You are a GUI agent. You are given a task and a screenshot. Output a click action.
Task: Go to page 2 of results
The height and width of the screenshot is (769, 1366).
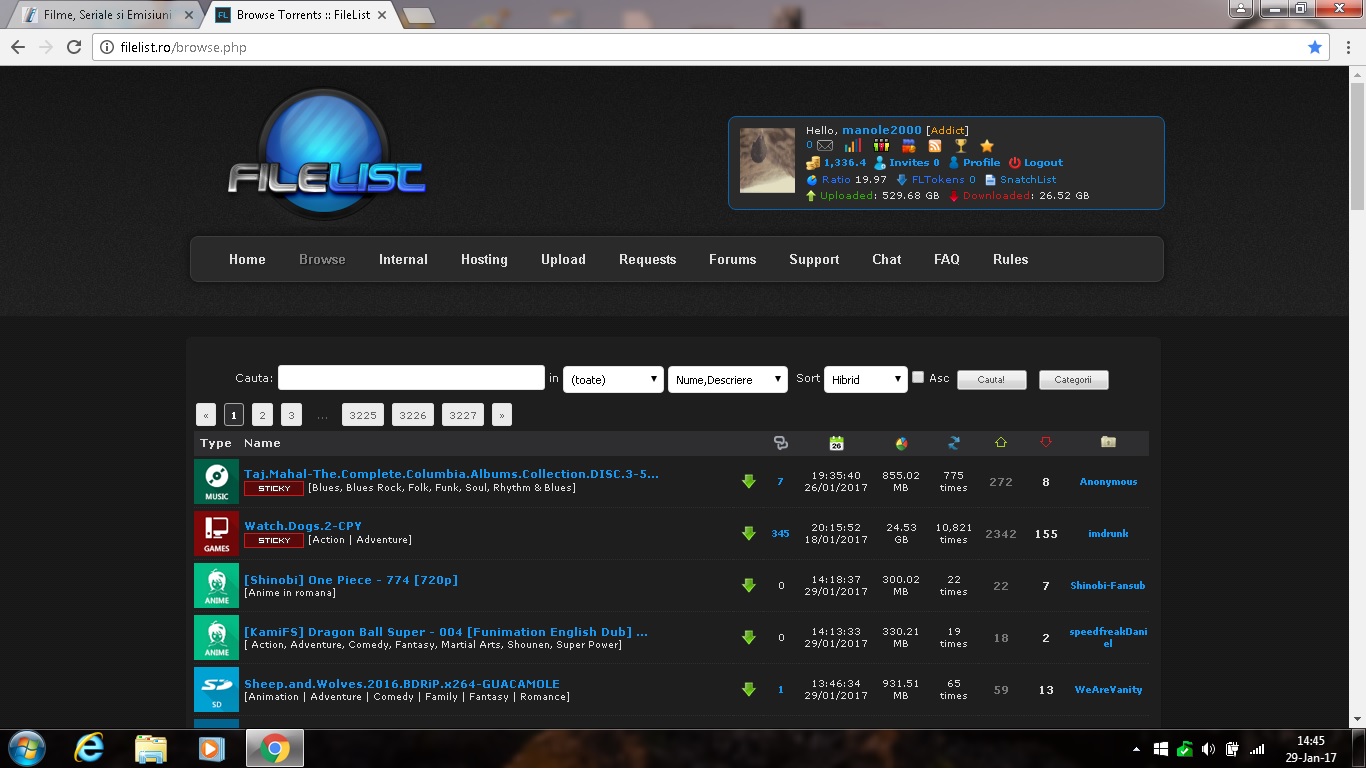pos(262,415)
